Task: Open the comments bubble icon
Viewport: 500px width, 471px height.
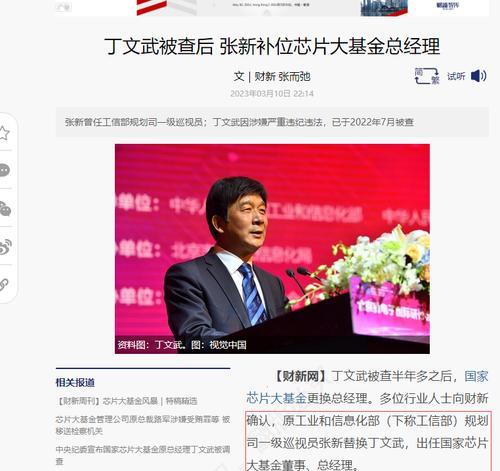Action: pyautogui.click(x=4, y=170)
